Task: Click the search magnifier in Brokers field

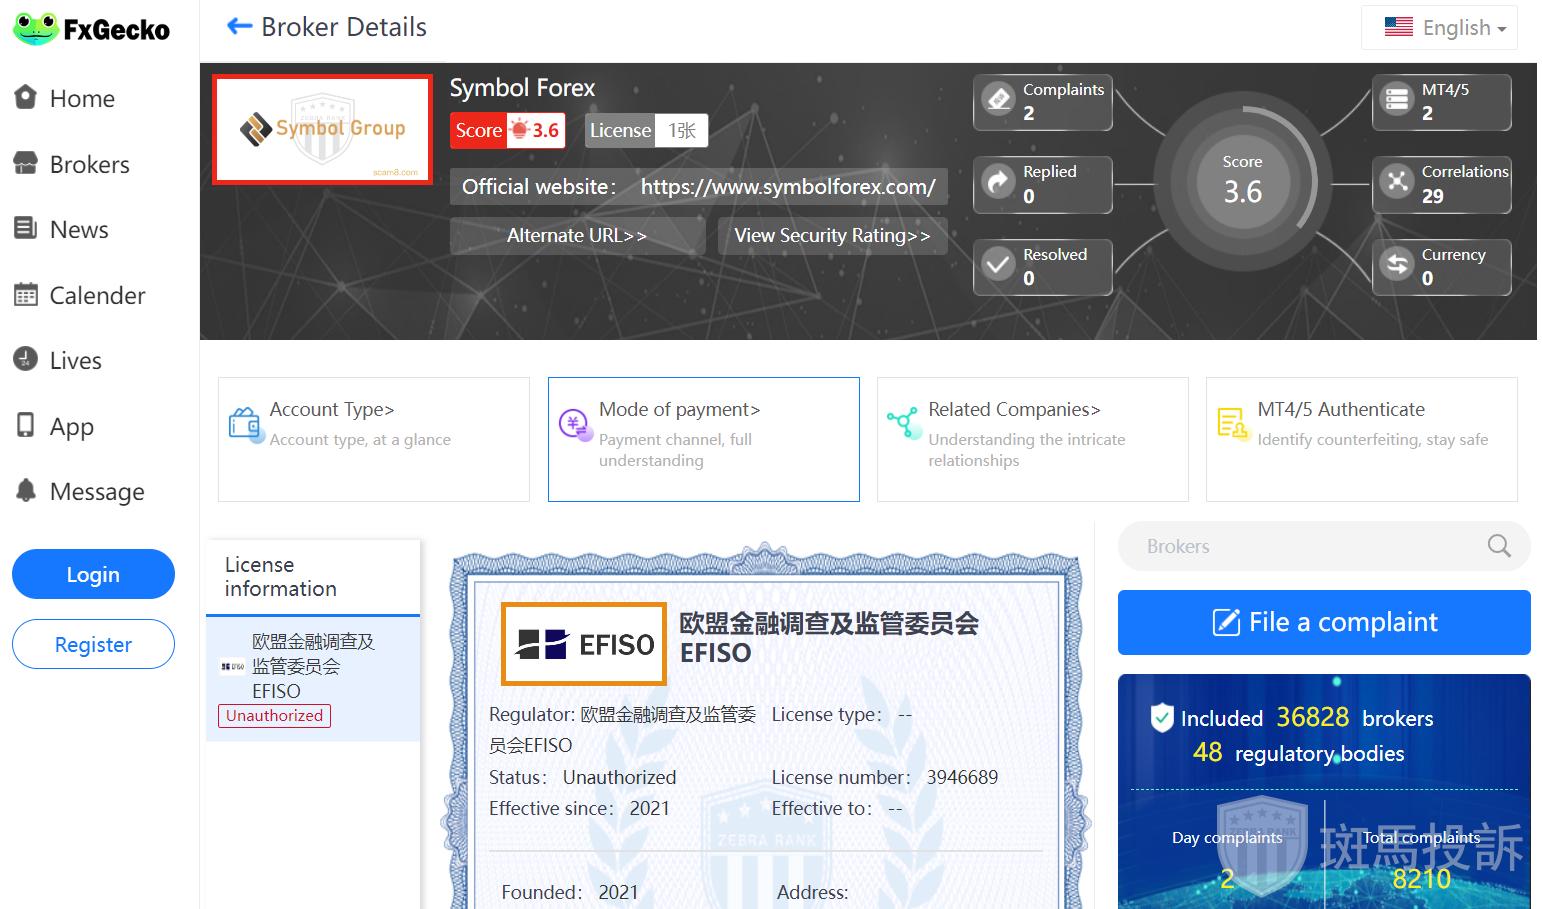Action: point(1498,546)
